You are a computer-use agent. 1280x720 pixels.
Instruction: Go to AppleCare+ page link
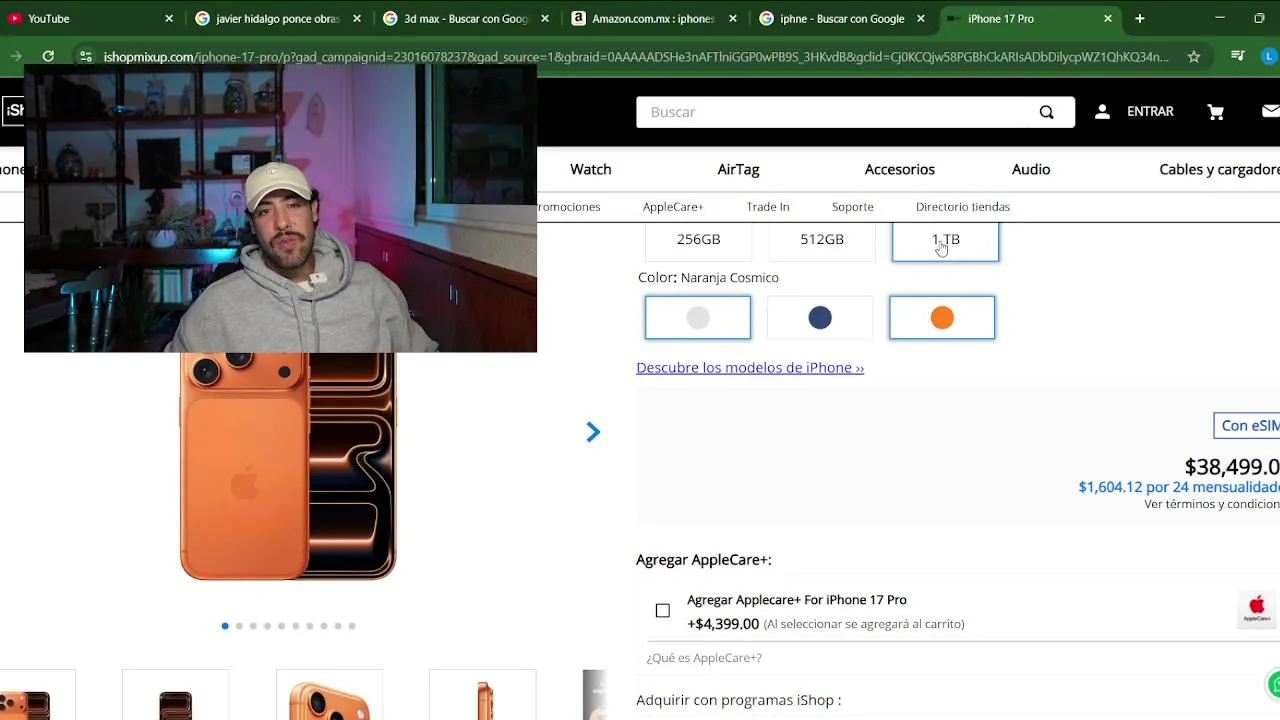[673, 207]
